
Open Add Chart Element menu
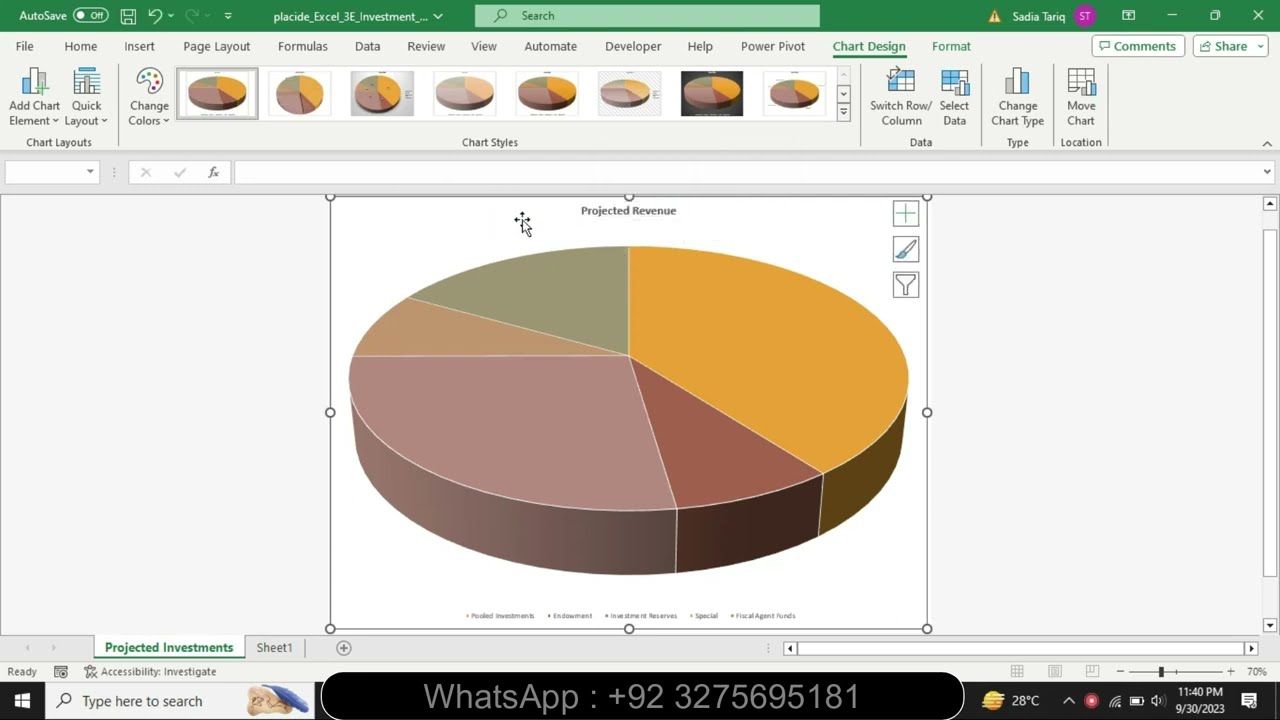[35, 98]
